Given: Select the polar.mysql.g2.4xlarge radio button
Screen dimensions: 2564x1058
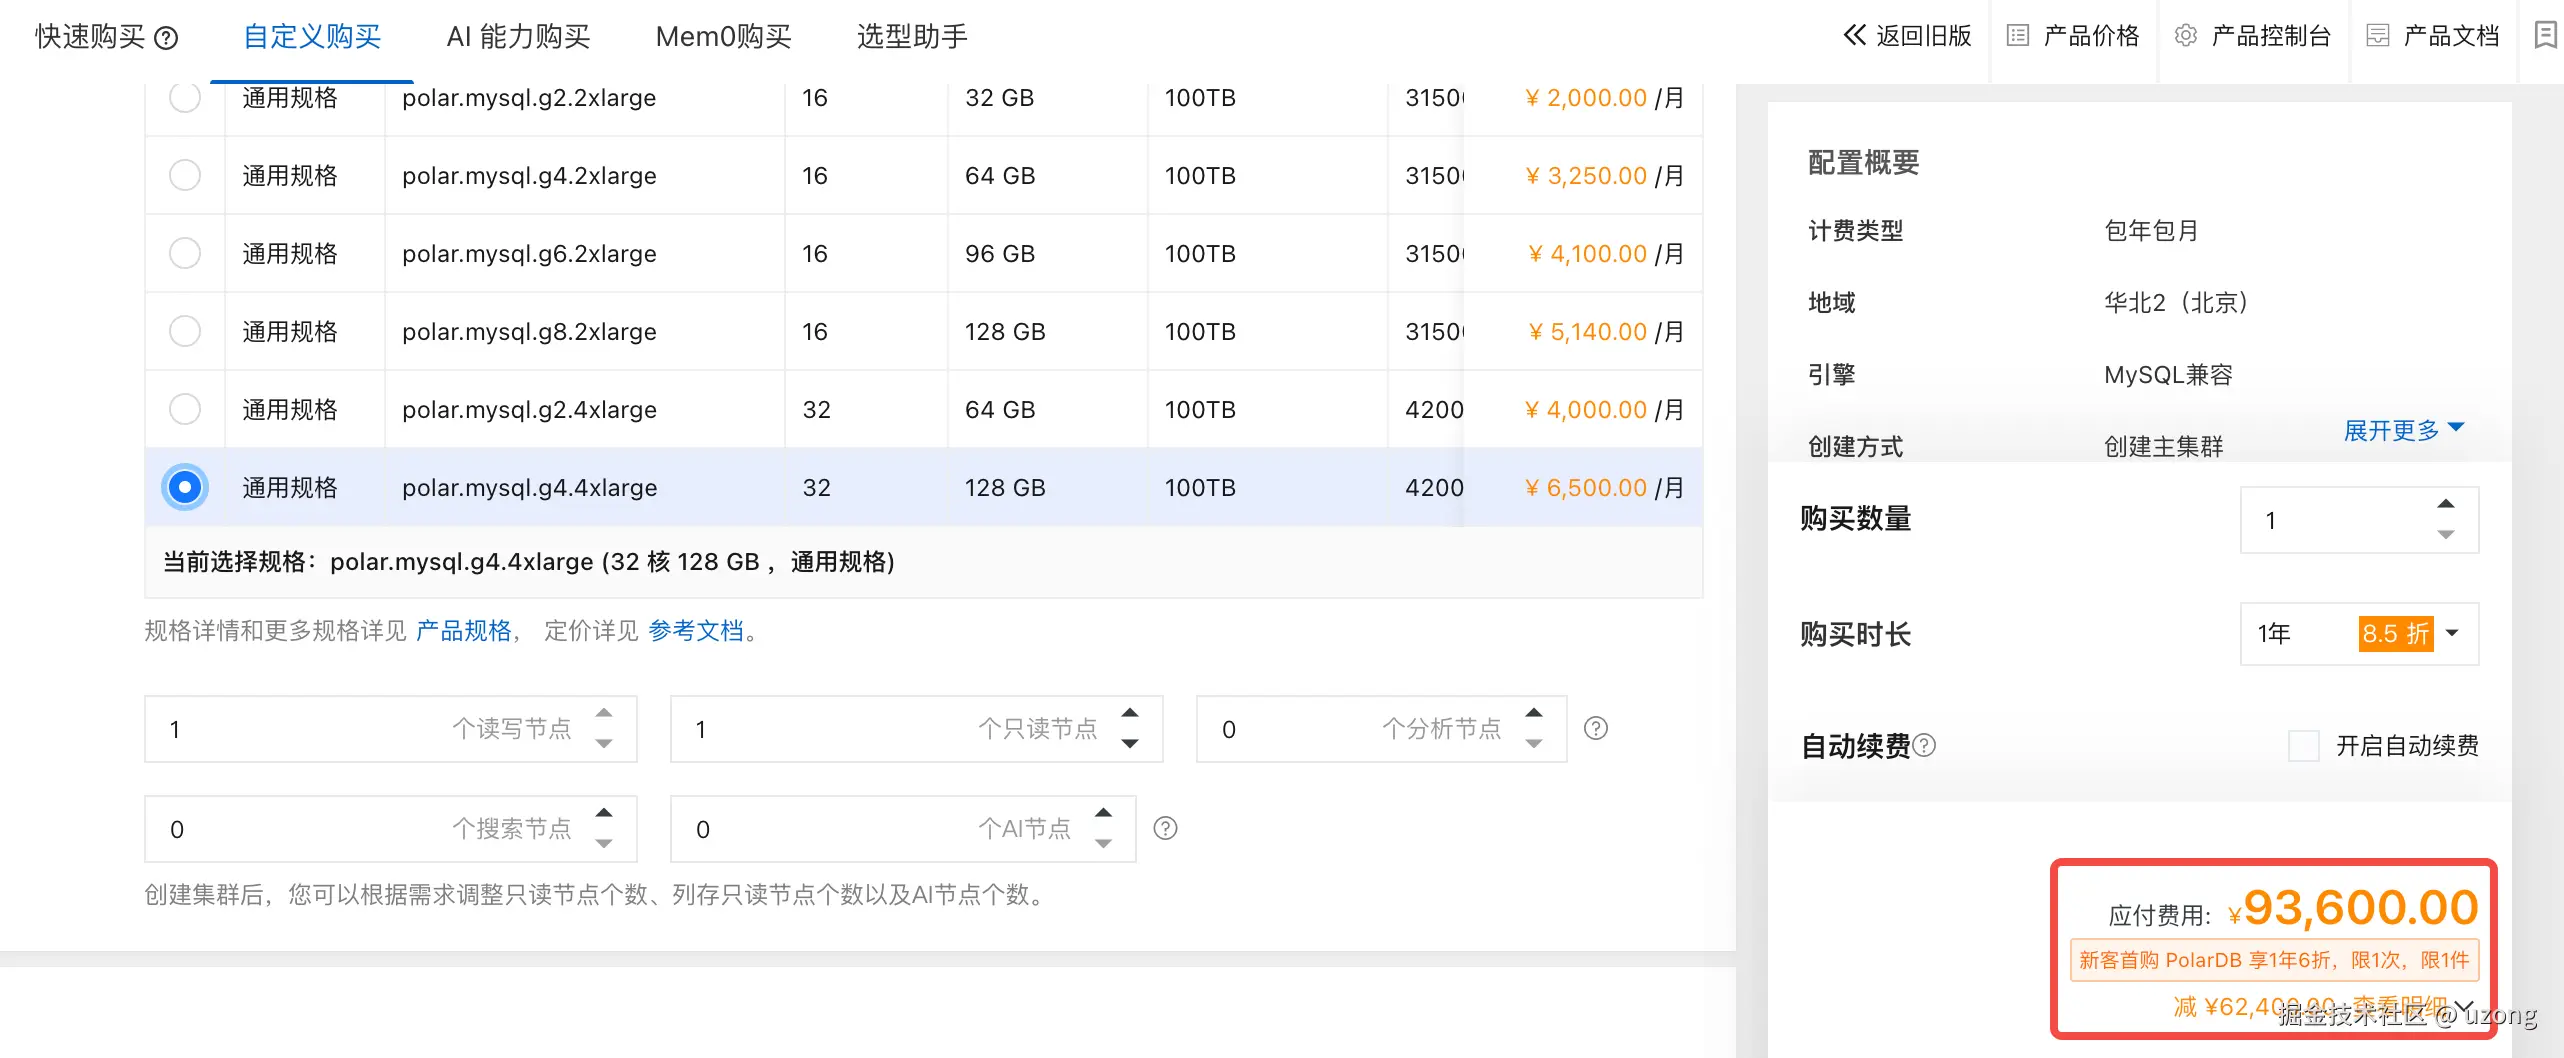Looking at the screenshot, I should click(185, 409).
